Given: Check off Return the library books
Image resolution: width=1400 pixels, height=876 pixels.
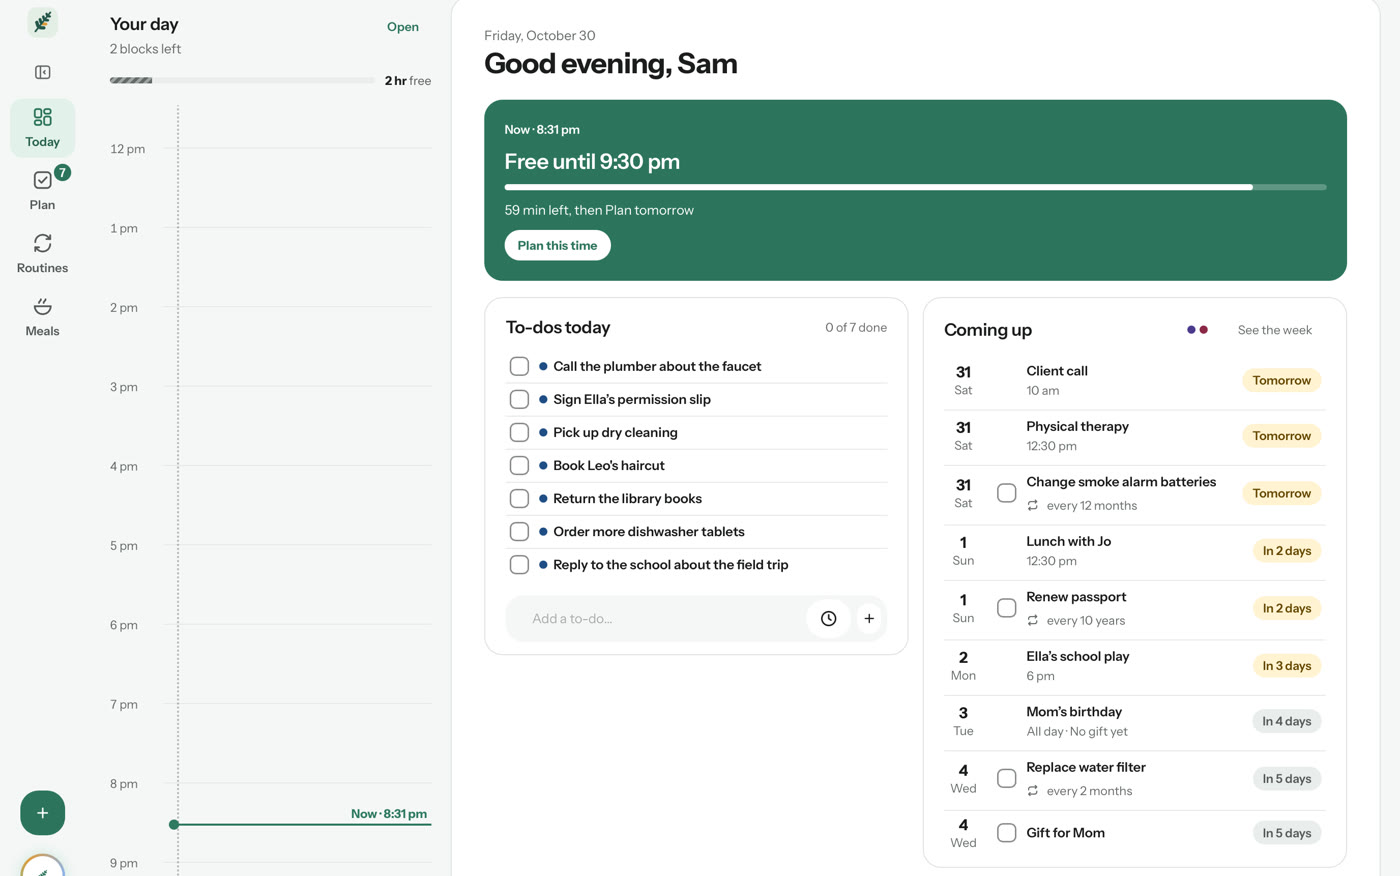Looking at the screenshot, I should coord(519,498).
